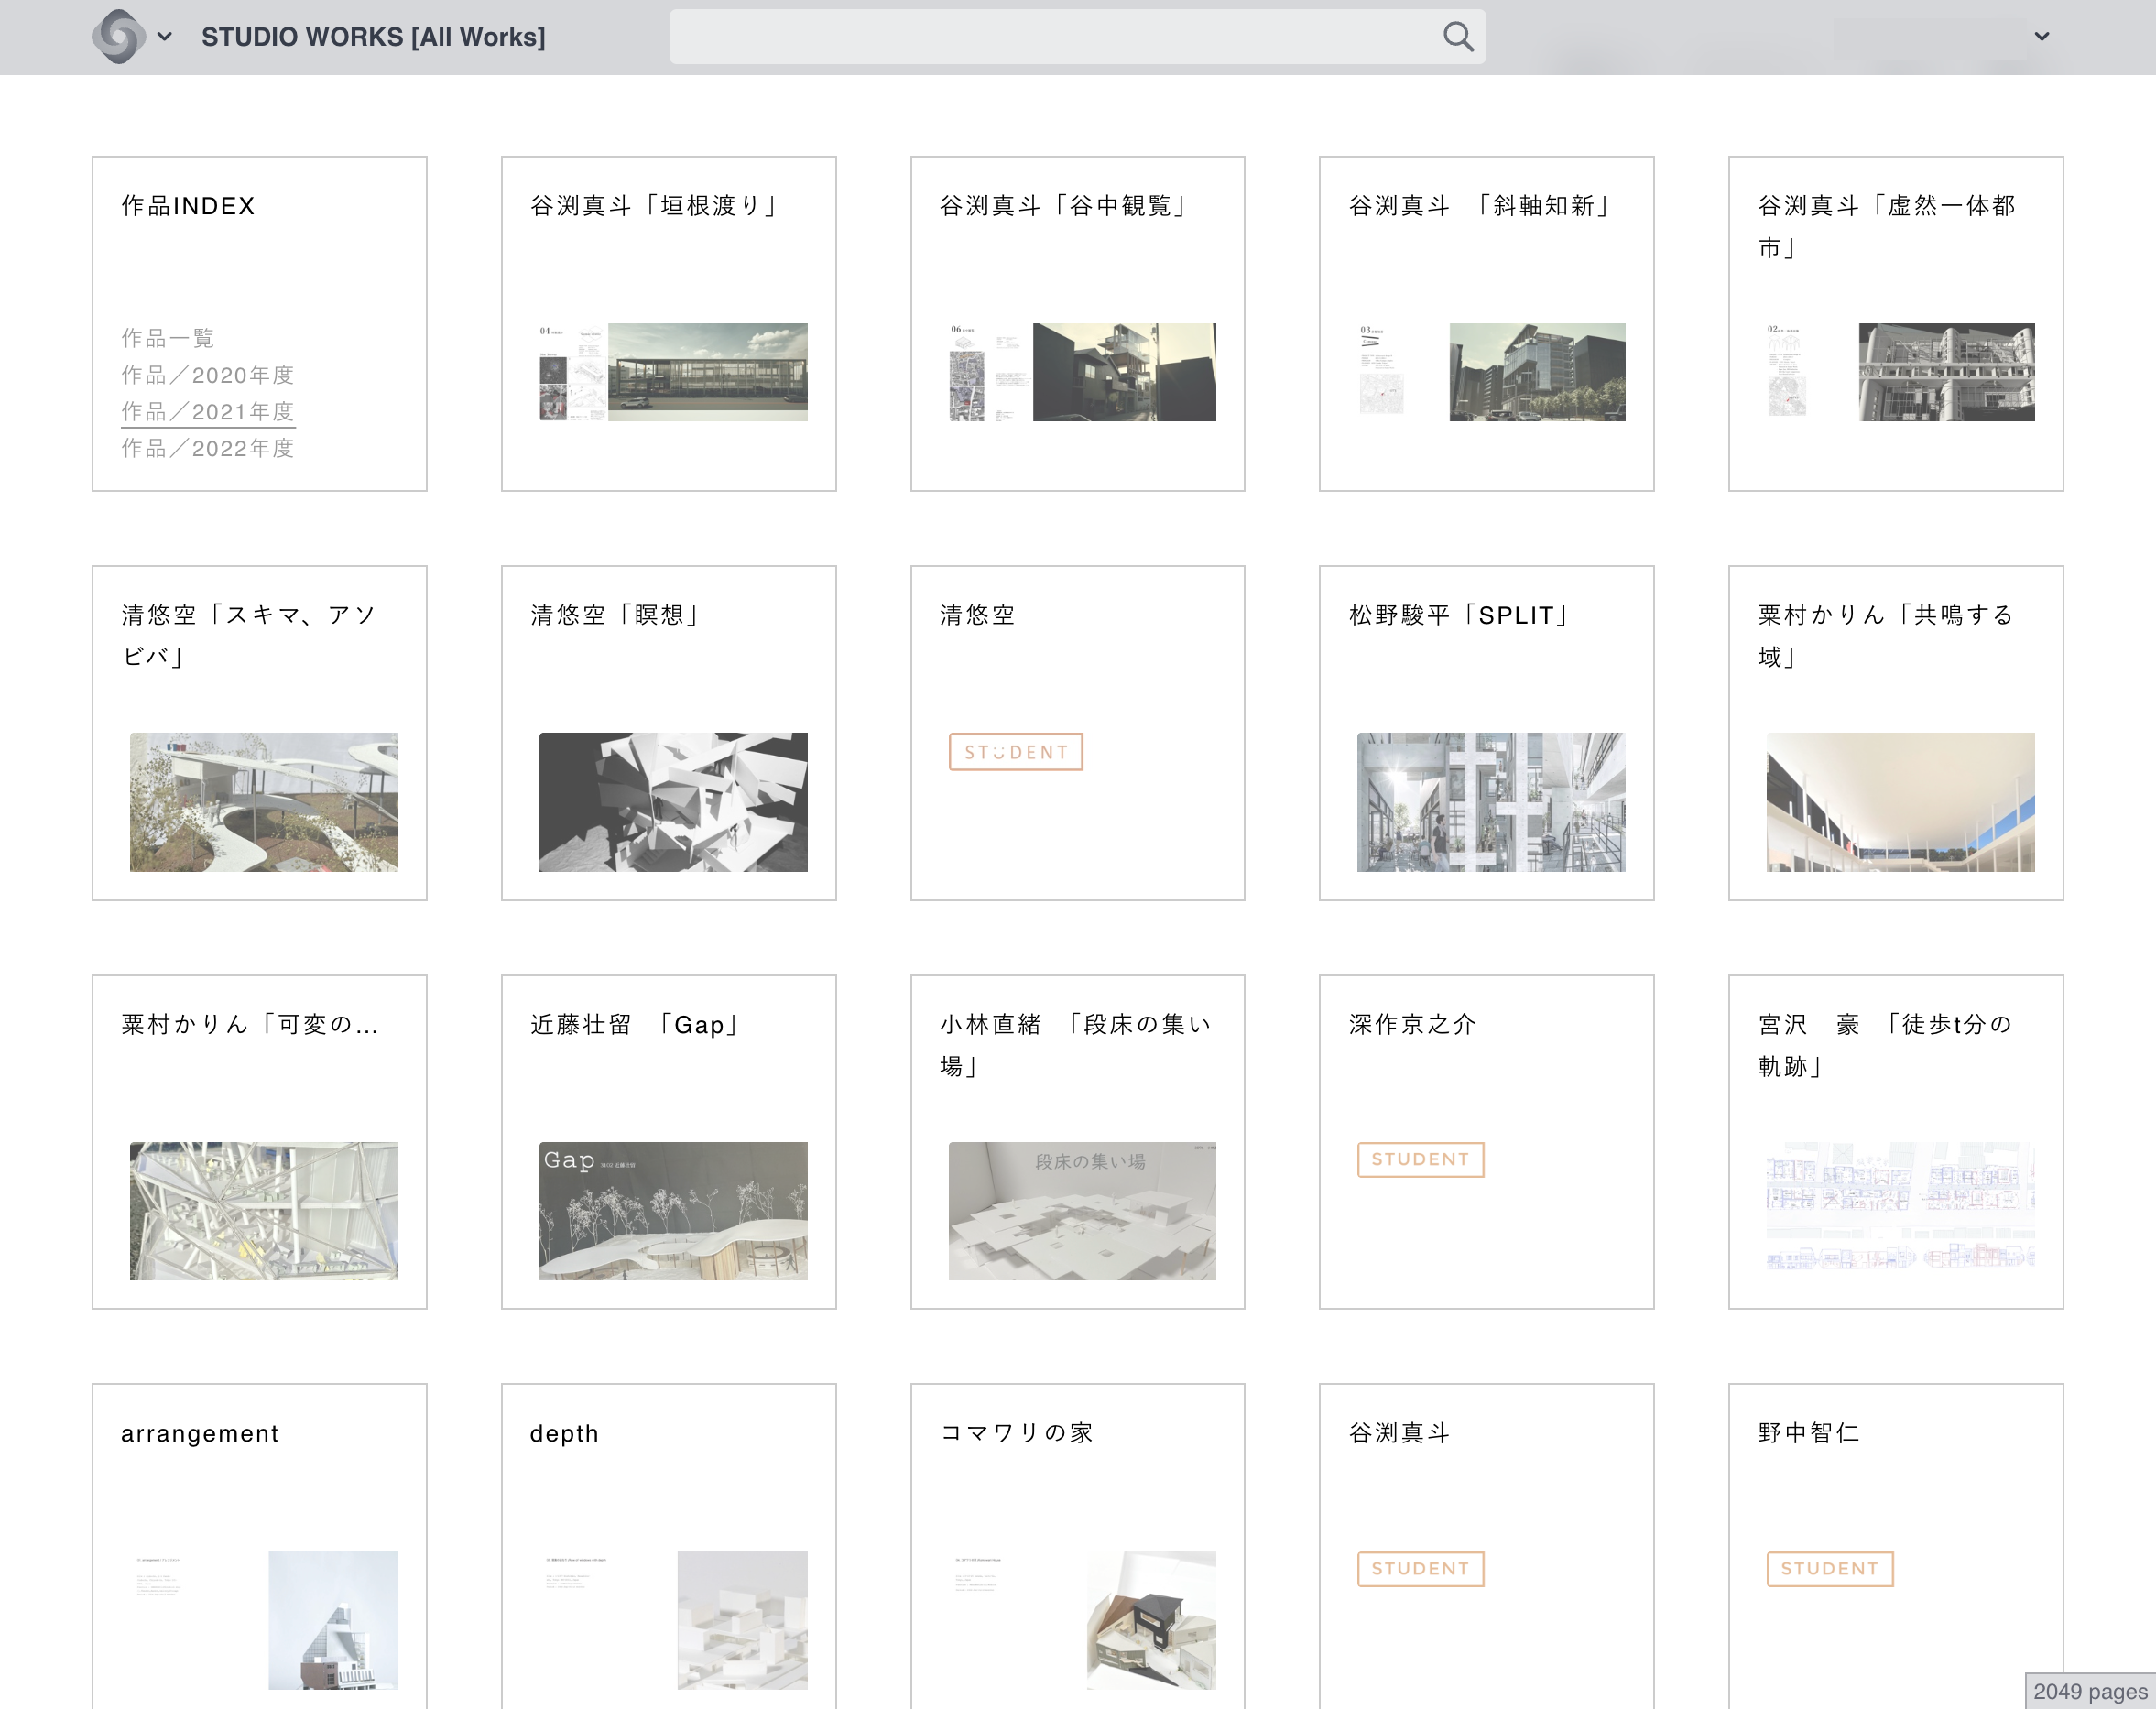Open 近藤壮留「Gap」 thumbnail image
Viewport: 2156px width, 1709px height.
click(673, 1211)
